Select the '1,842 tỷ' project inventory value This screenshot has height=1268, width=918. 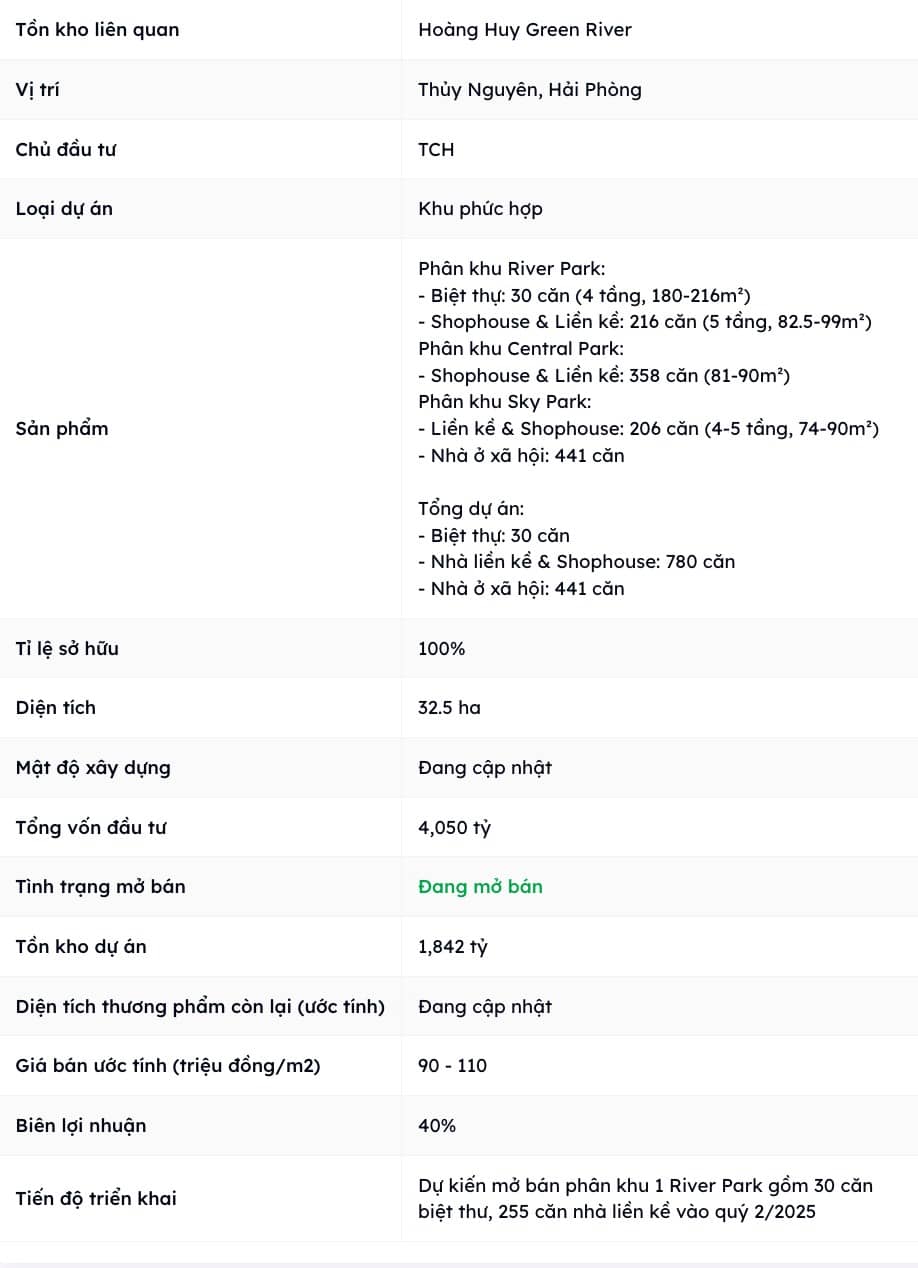pos(453,947)
